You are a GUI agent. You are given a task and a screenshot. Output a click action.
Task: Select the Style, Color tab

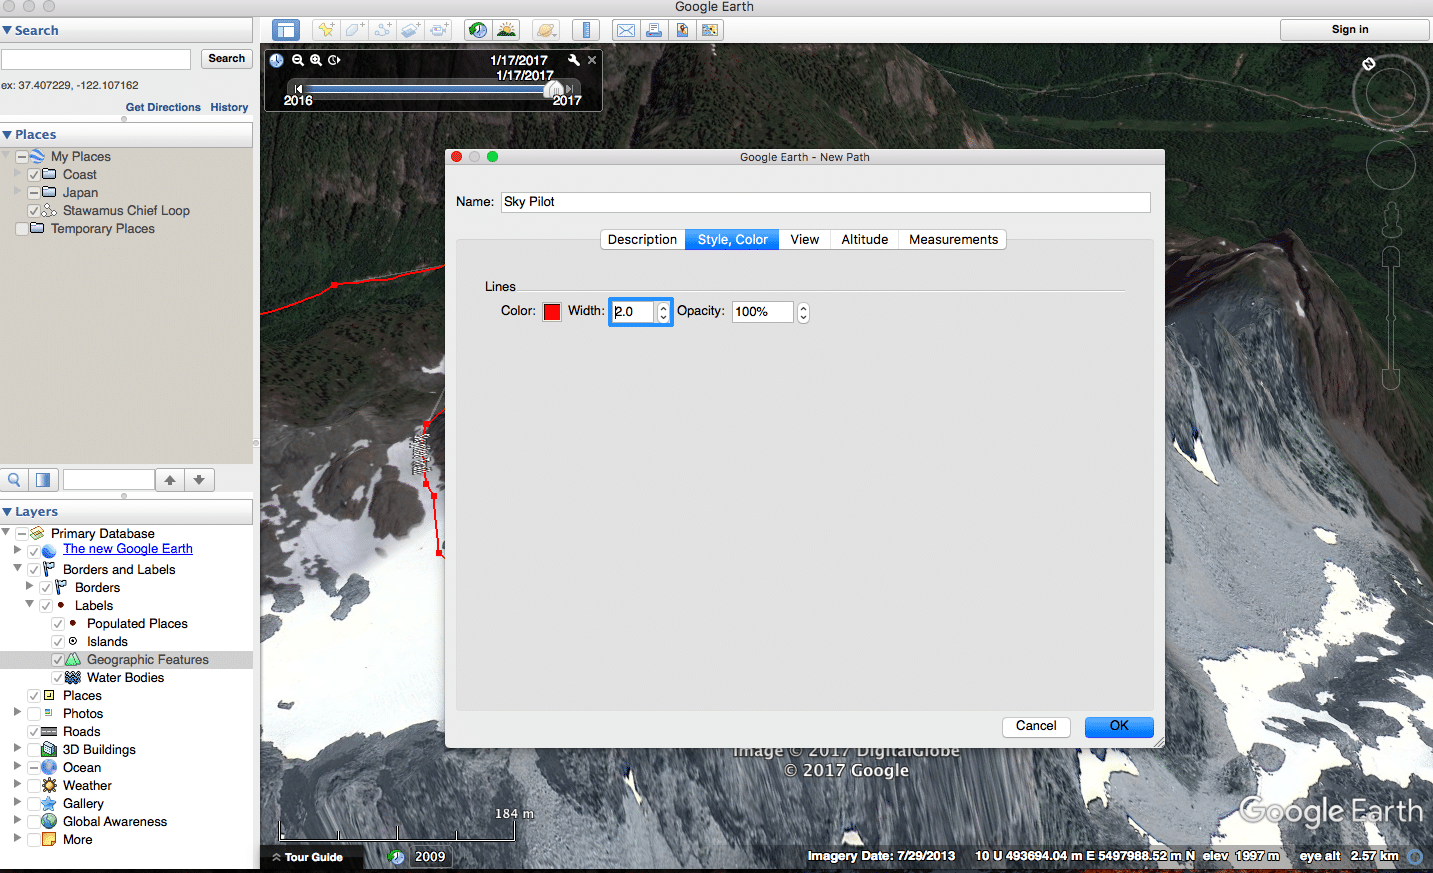pos(733,240)
